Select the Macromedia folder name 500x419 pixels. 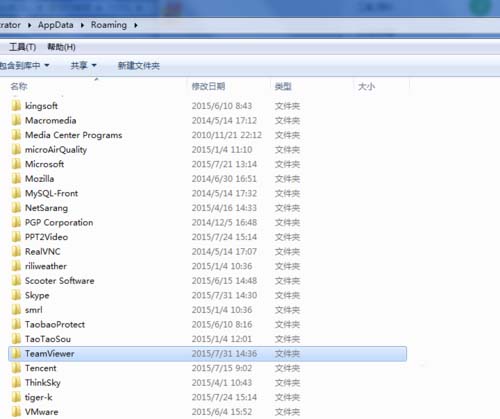tap(51, 120)
